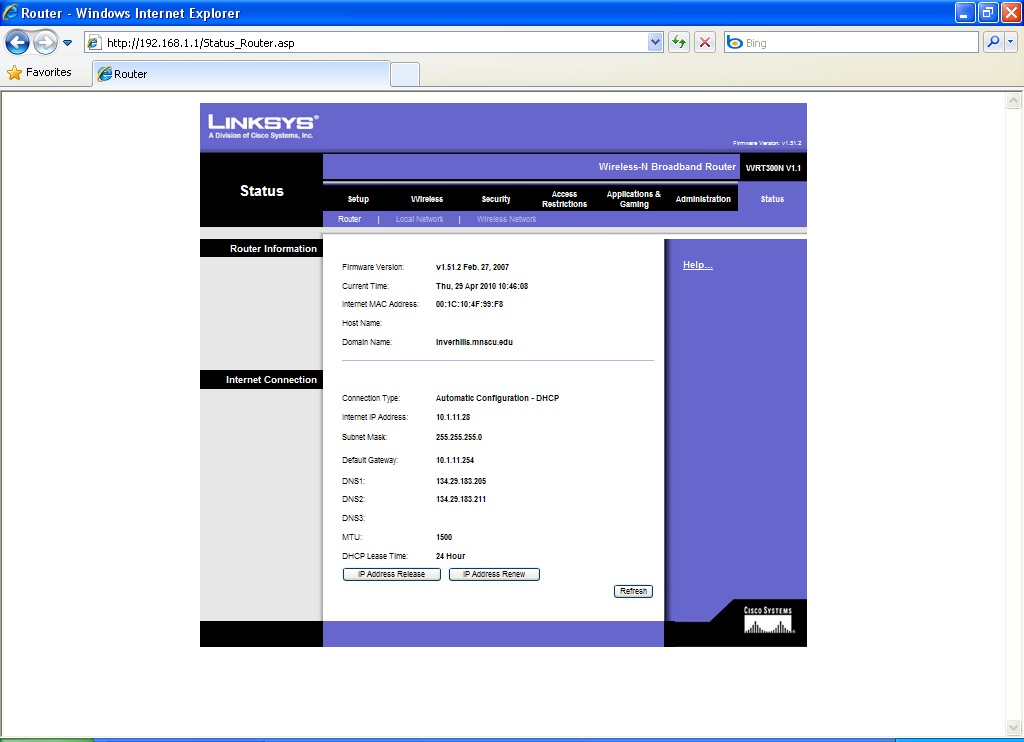The height and width of the screenshot is (742, 1024).
Task: Open the search provider options dropdown
Action: 1010,42
